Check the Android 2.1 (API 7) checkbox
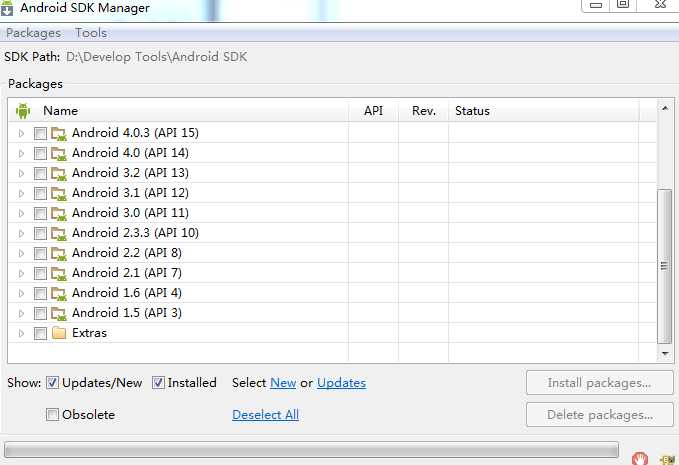 (x=40, y=273)
